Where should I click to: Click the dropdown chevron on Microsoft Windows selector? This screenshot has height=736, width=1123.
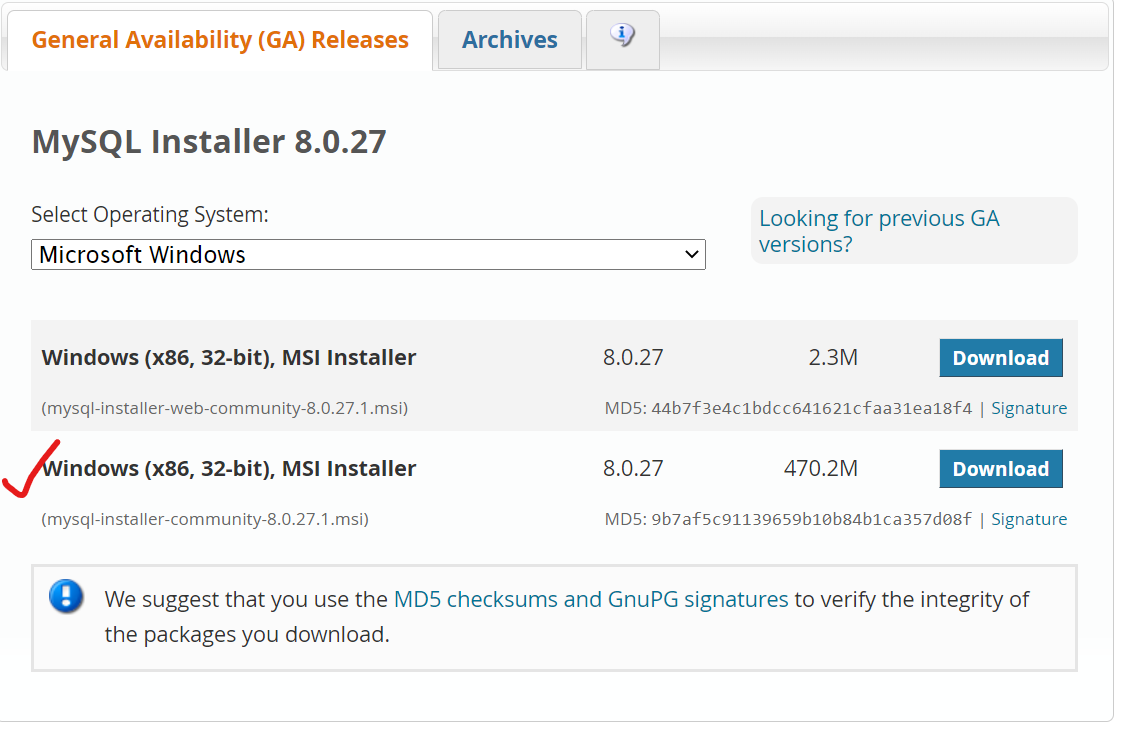coord(690,254)
